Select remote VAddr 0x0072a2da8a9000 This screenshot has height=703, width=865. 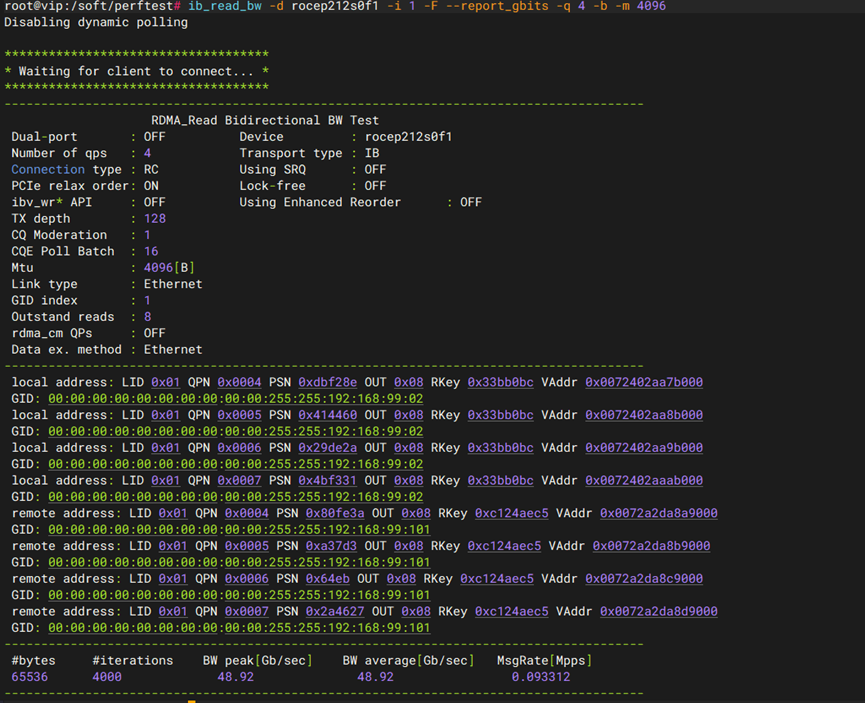pos(658,514)
